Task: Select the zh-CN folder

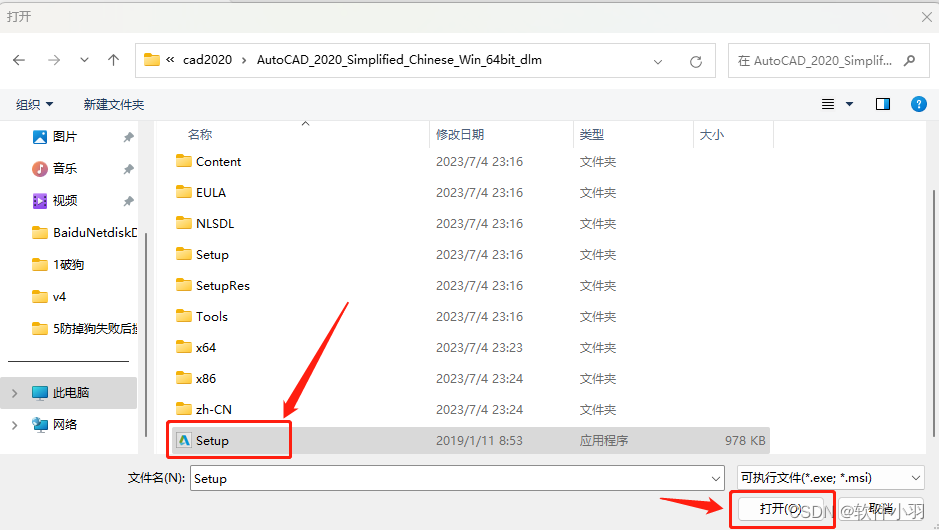Action: pos(204,410)
